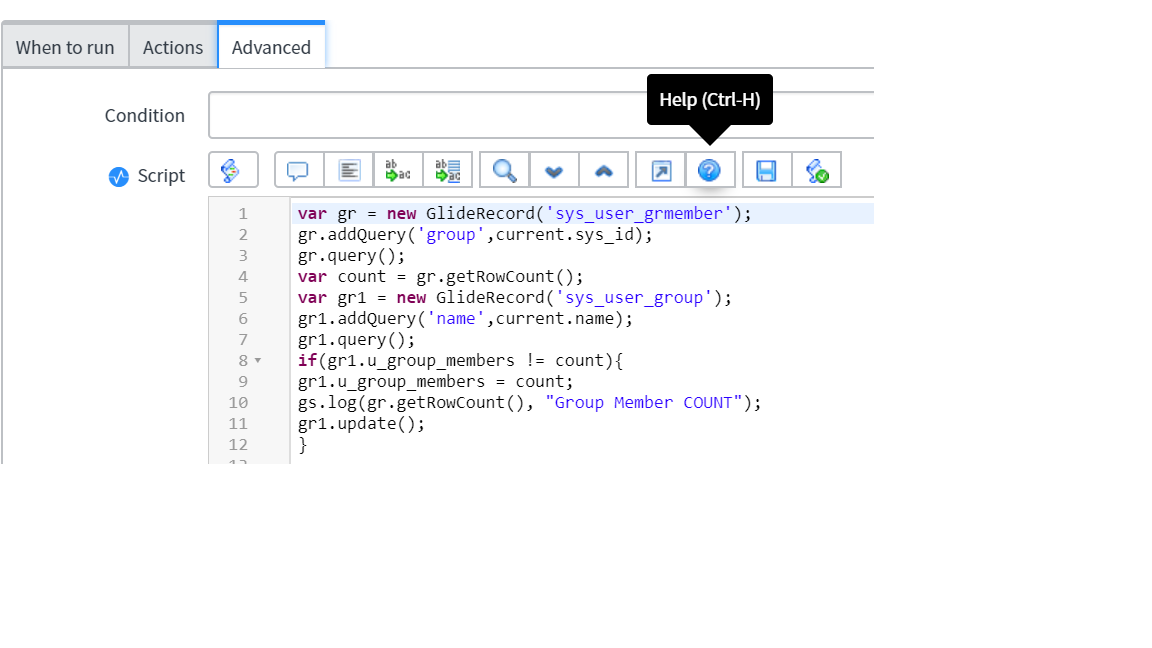Click the script syntax check icon
This screenshot has height=648, width=1152.
[816, 170]
